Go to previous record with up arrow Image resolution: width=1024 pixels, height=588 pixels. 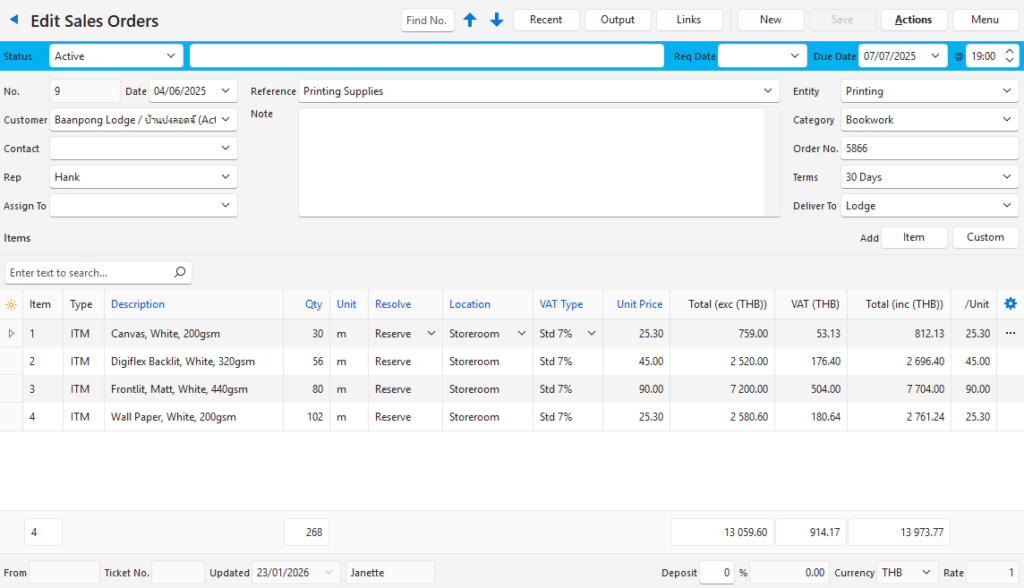(470, 20)
